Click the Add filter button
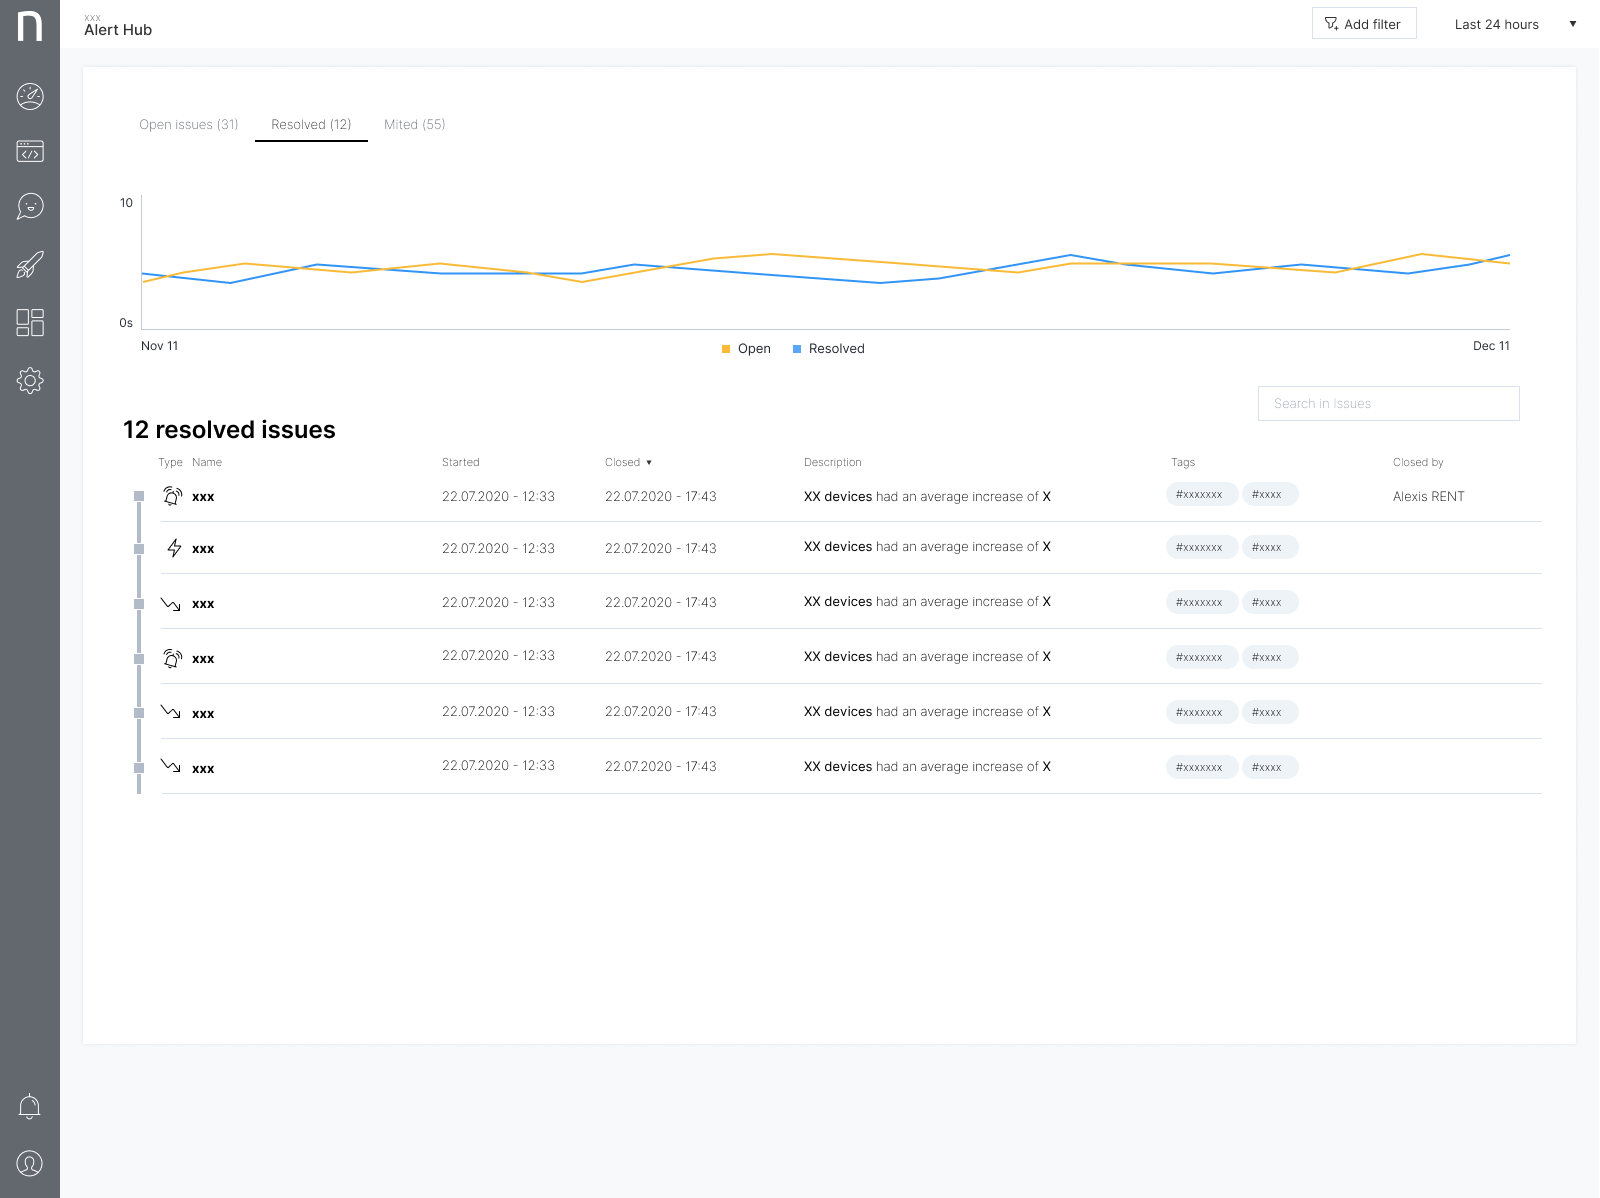1600x1198 pixels. [1364, 23]
